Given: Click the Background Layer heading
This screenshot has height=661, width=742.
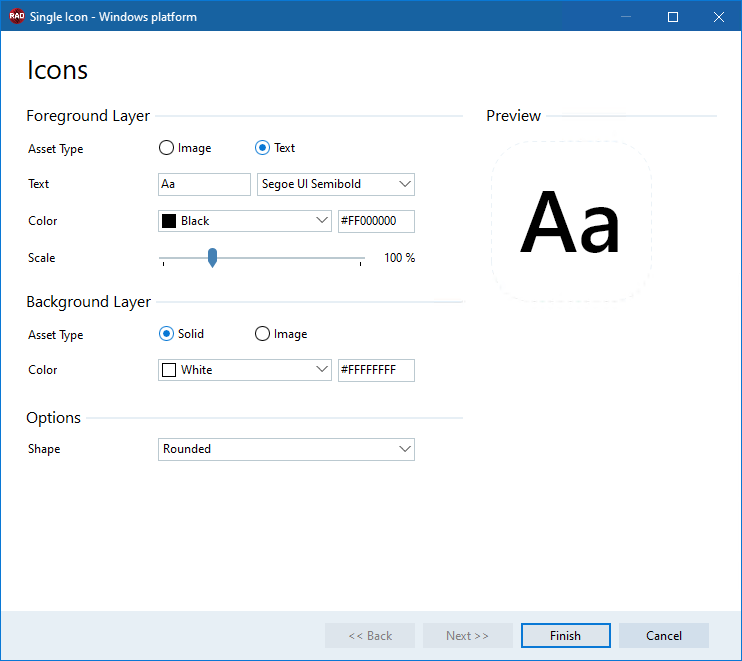Looking at the screenshot, I should (x=88, y=302).
